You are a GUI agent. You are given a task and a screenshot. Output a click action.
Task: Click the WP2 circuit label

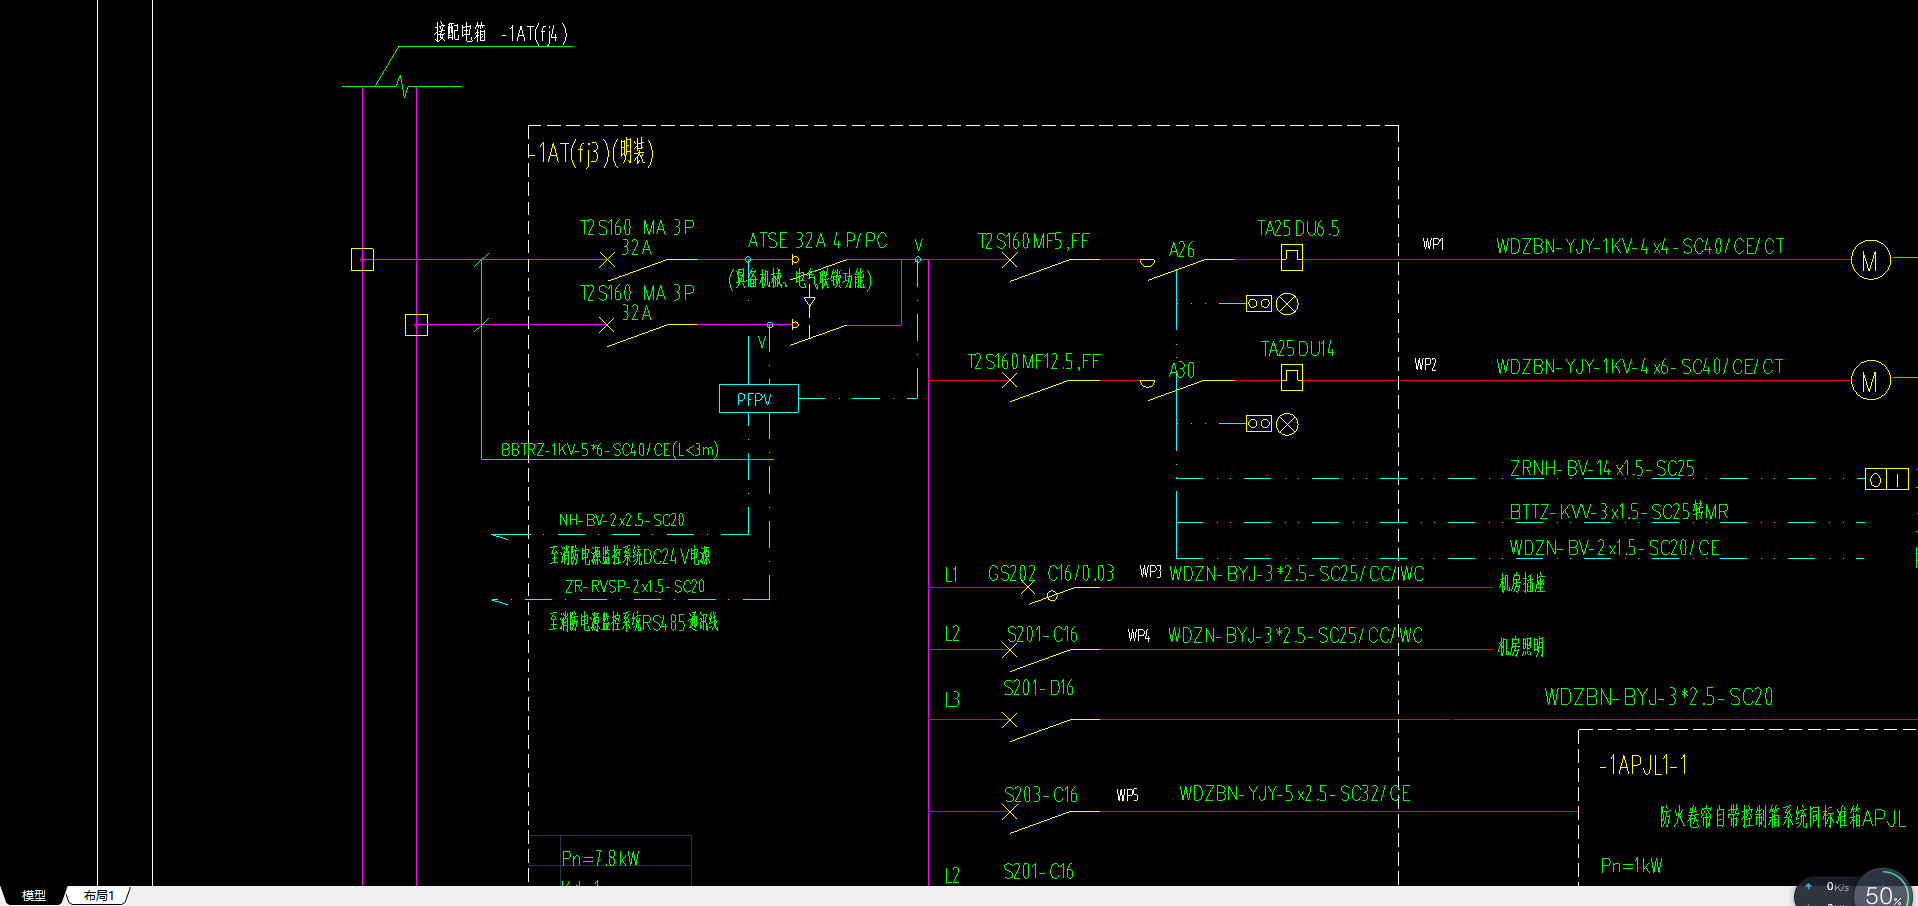pyautogui.click(x=1426, y=365)
